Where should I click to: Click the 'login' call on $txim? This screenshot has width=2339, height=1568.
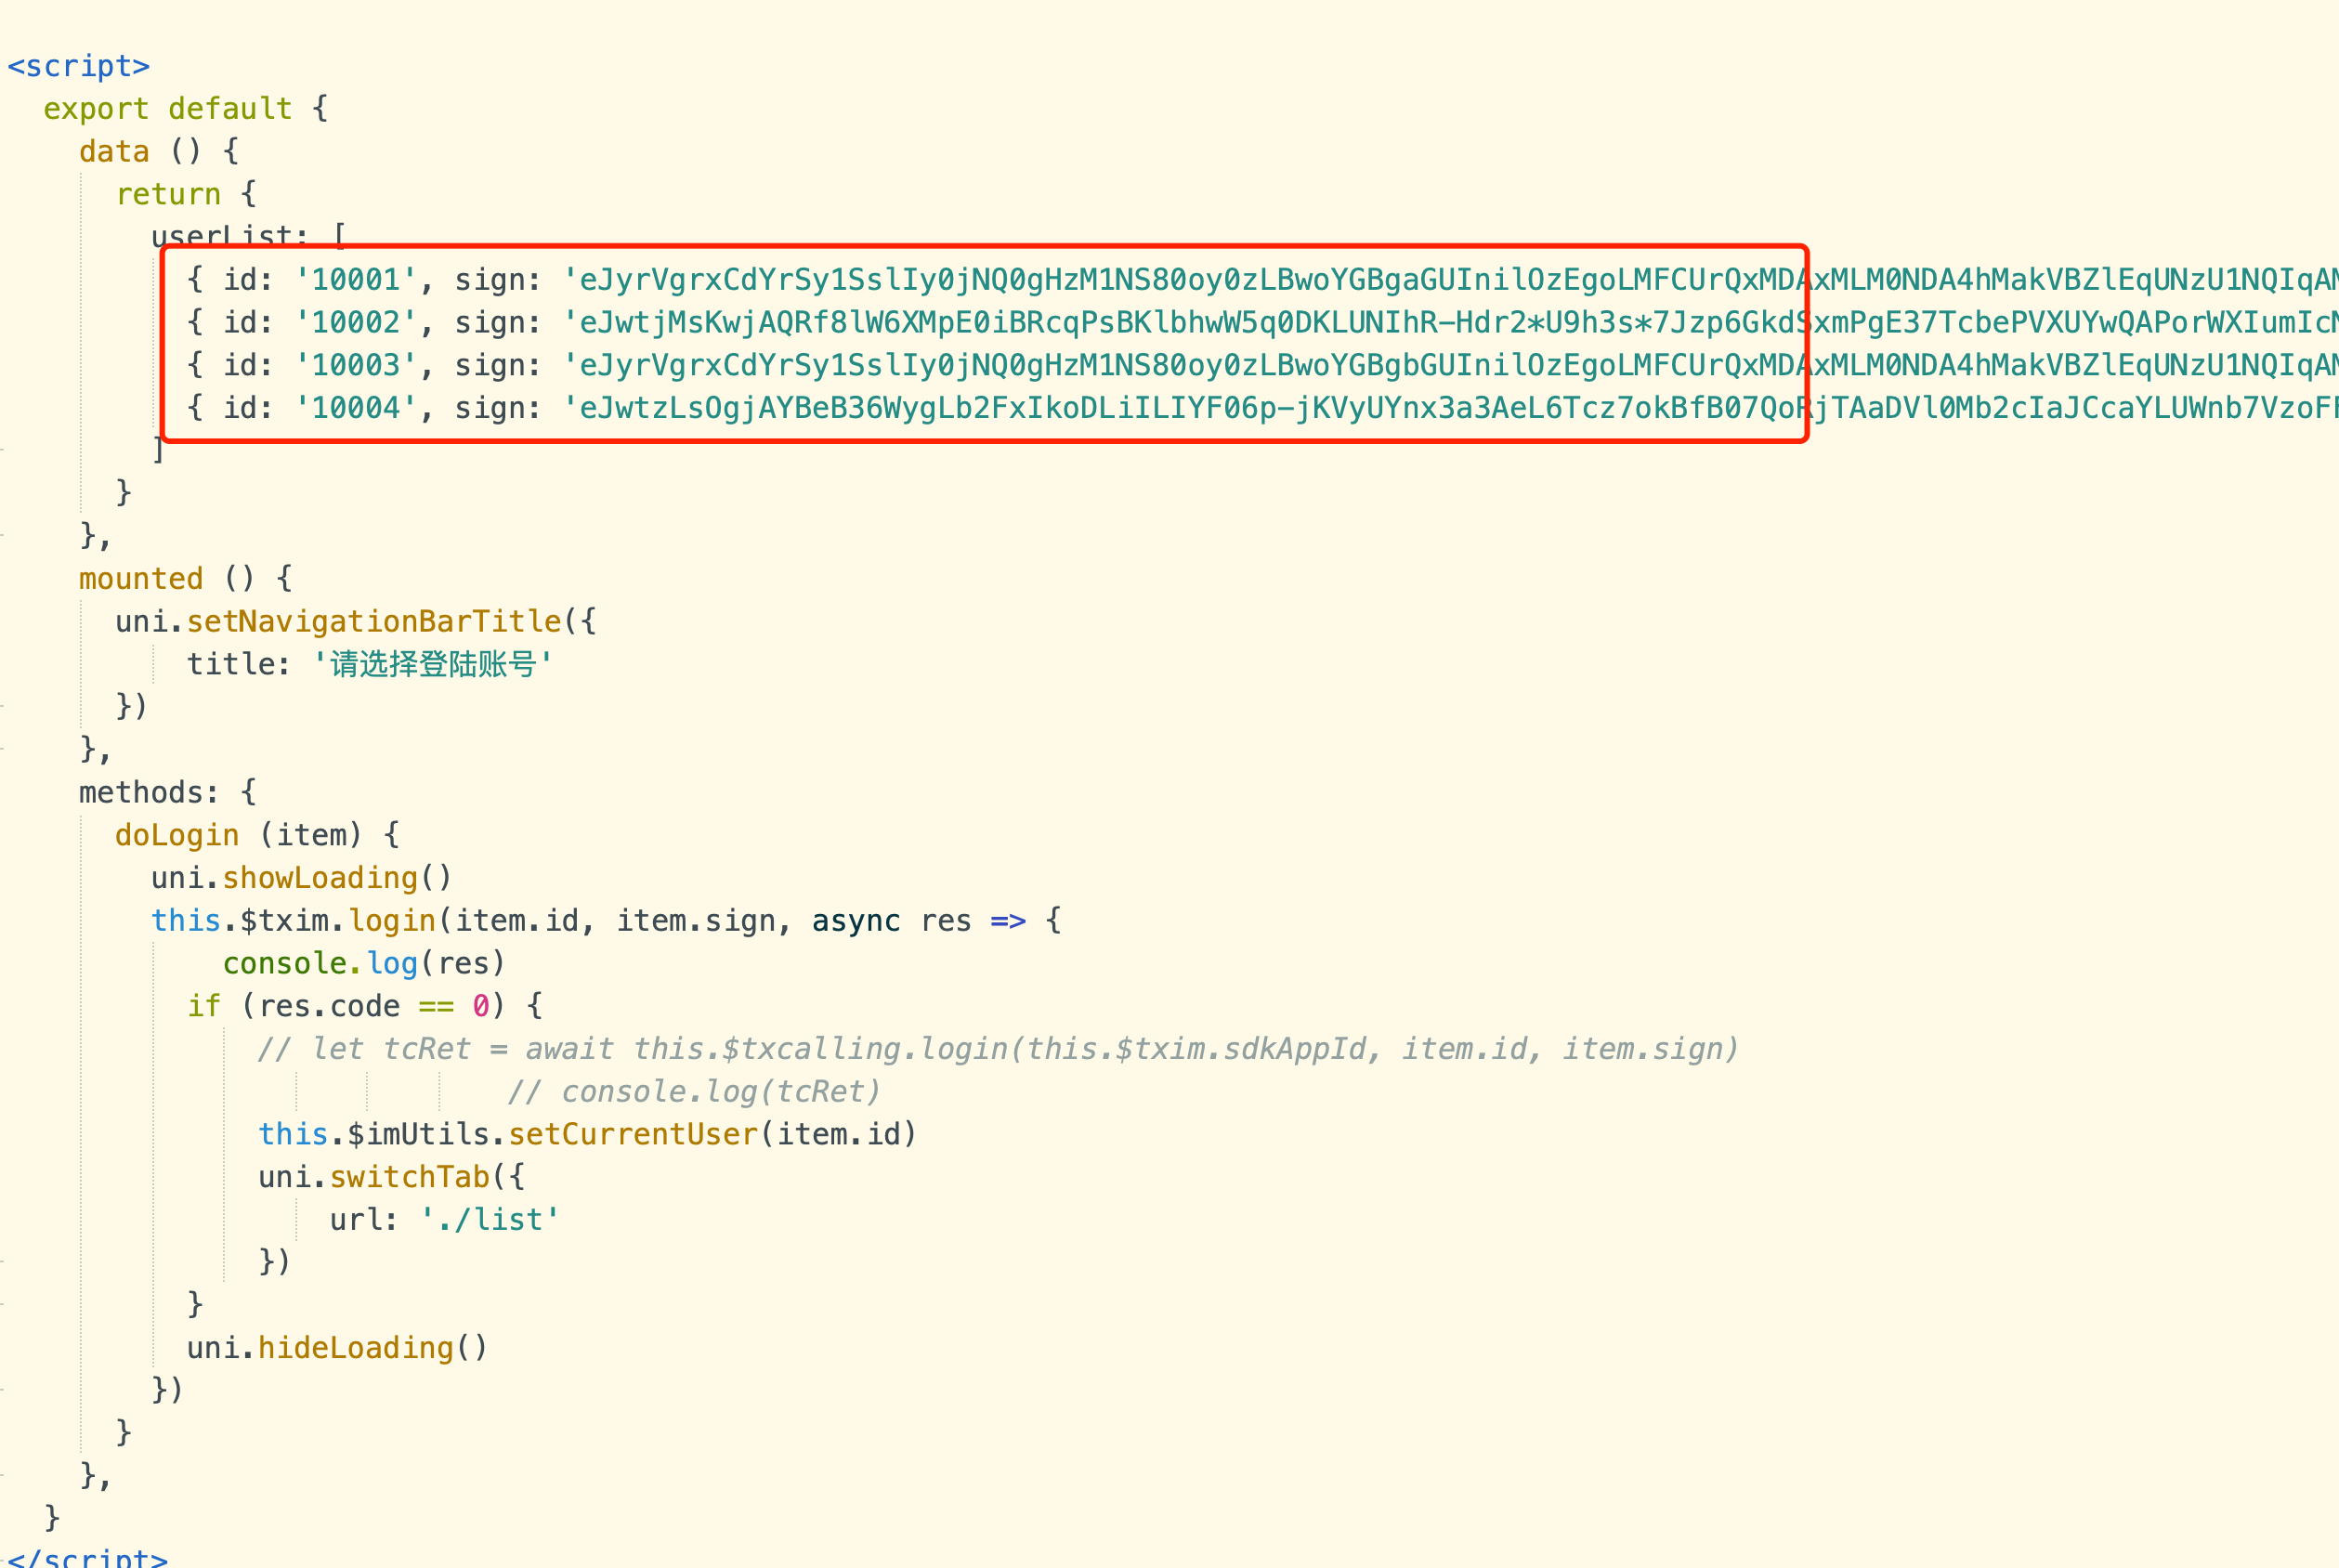tap(392, 921)
